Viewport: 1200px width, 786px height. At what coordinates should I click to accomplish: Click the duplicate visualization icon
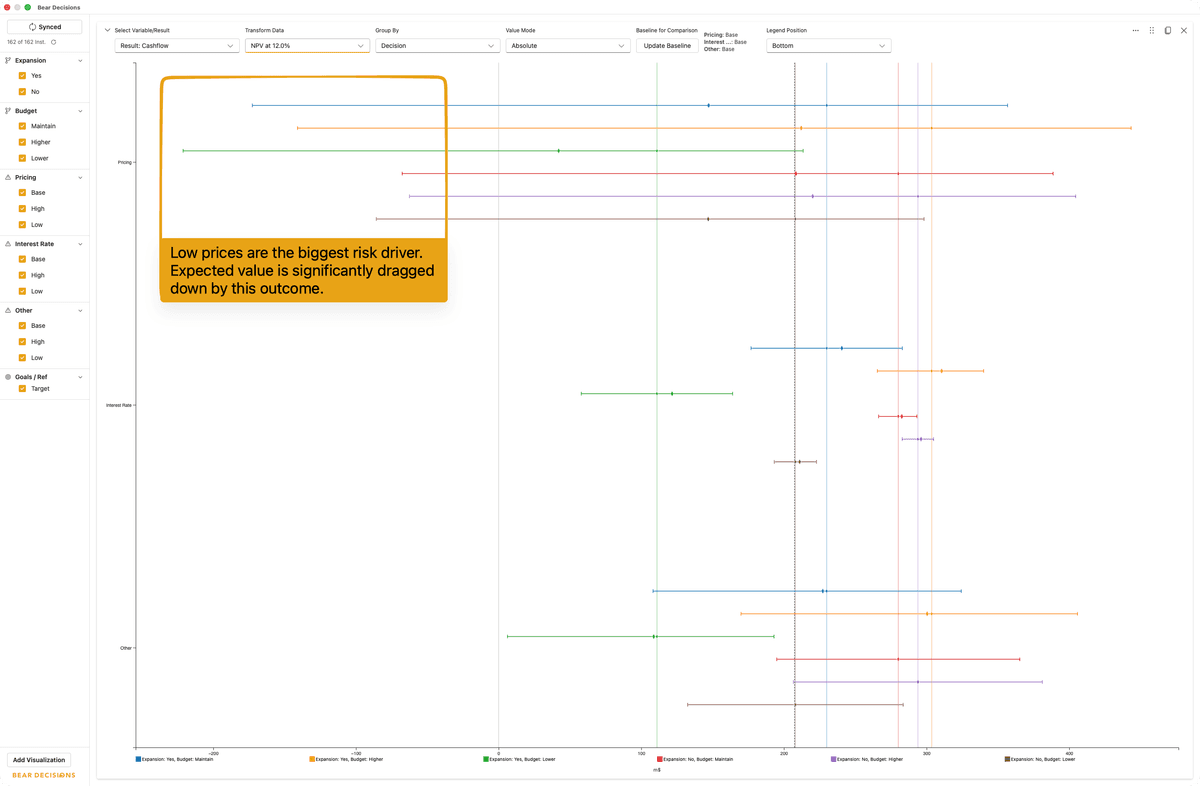point(1168,30)
